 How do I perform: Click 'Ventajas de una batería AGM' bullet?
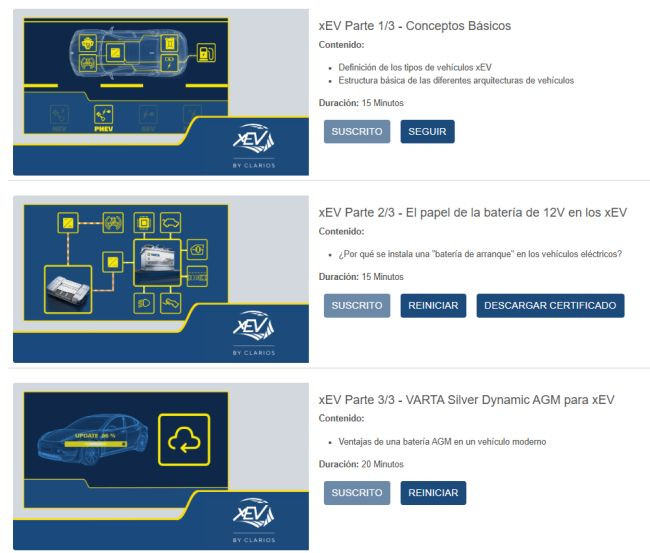point(442,441)
